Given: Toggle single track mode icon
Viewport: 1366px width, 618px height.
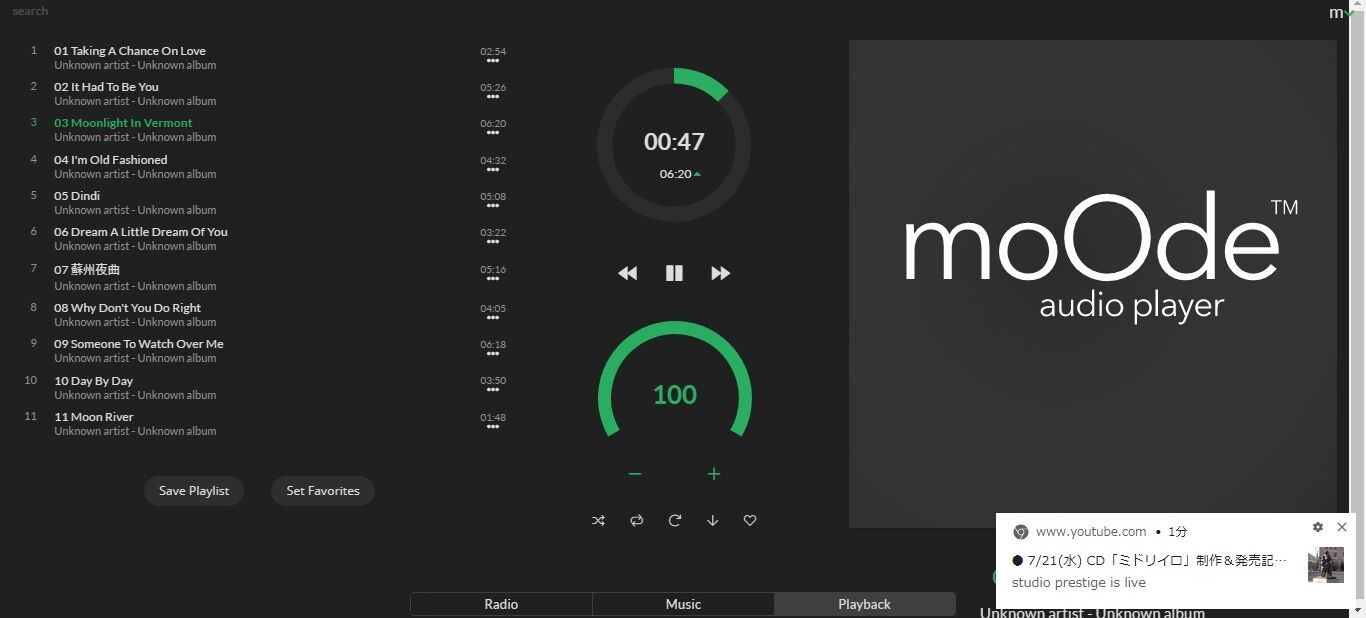Looking at the screenshot, I should 675,520.
